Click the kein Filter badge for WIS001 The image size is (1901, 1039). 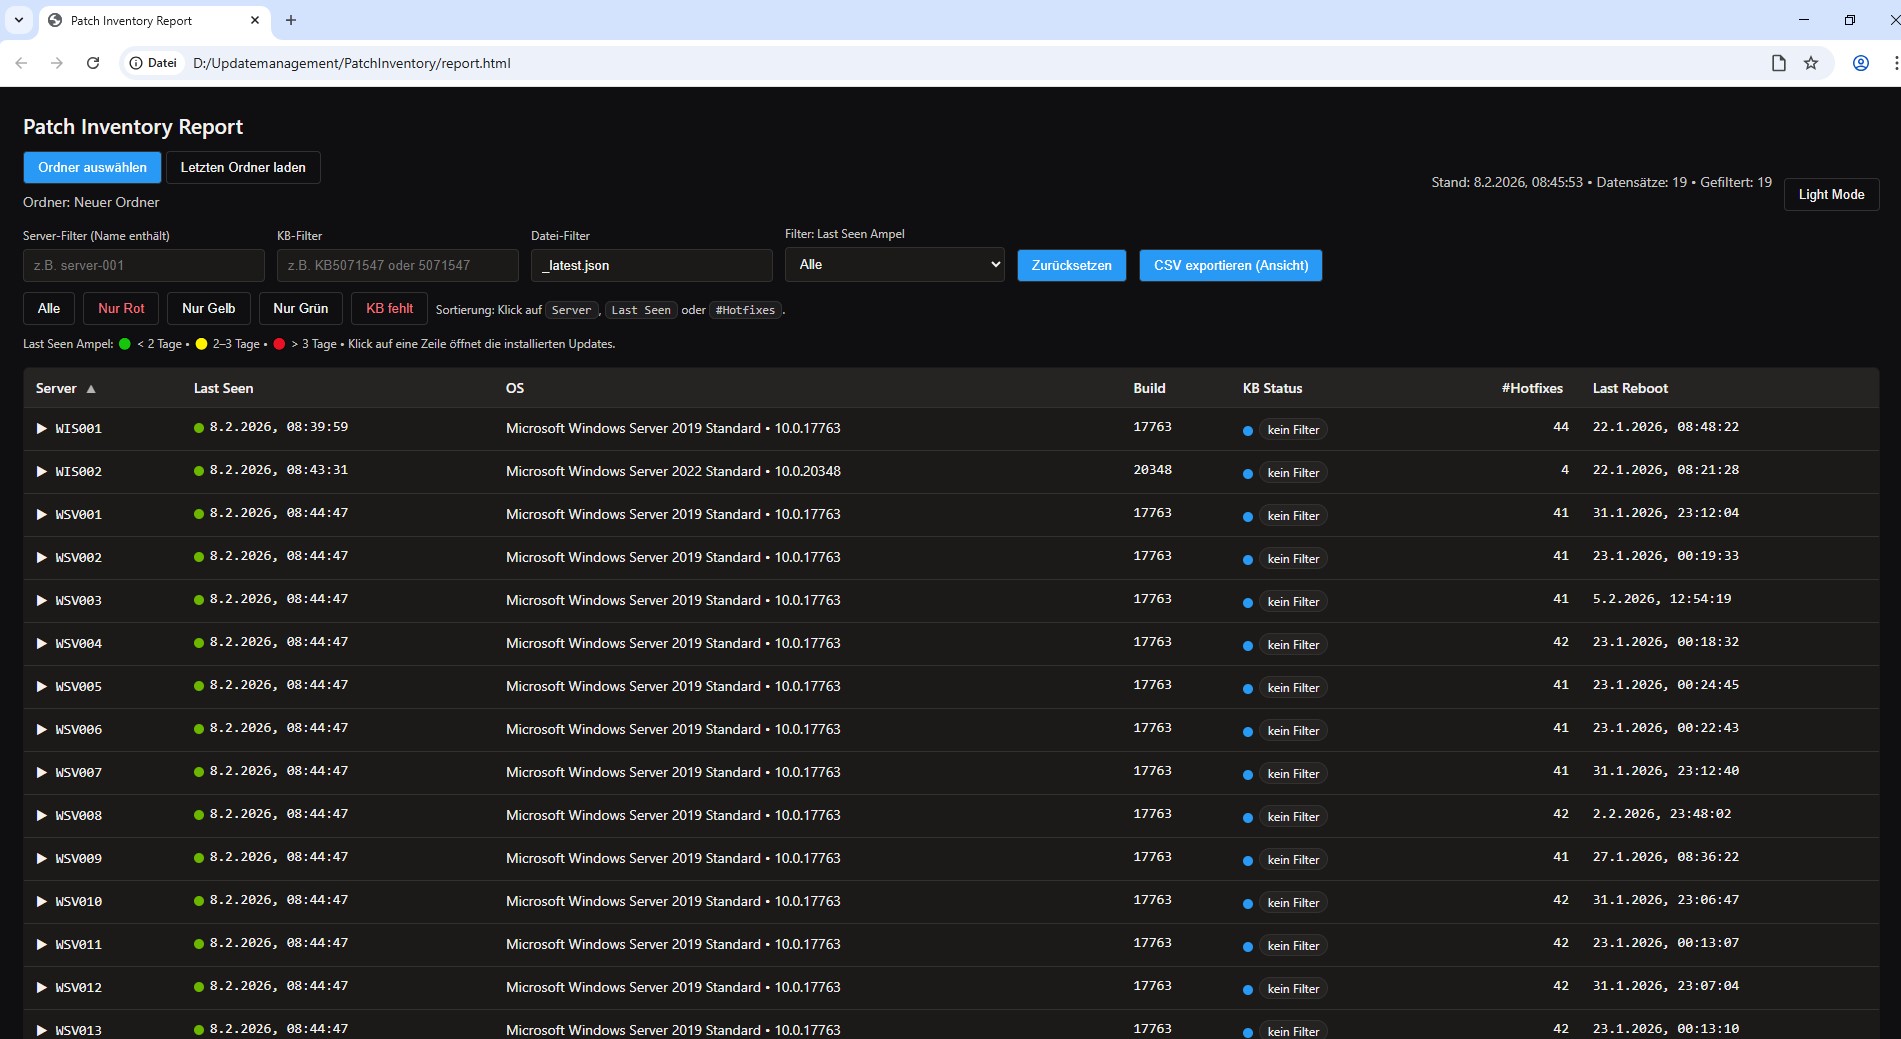click(x=1293, y=430)
